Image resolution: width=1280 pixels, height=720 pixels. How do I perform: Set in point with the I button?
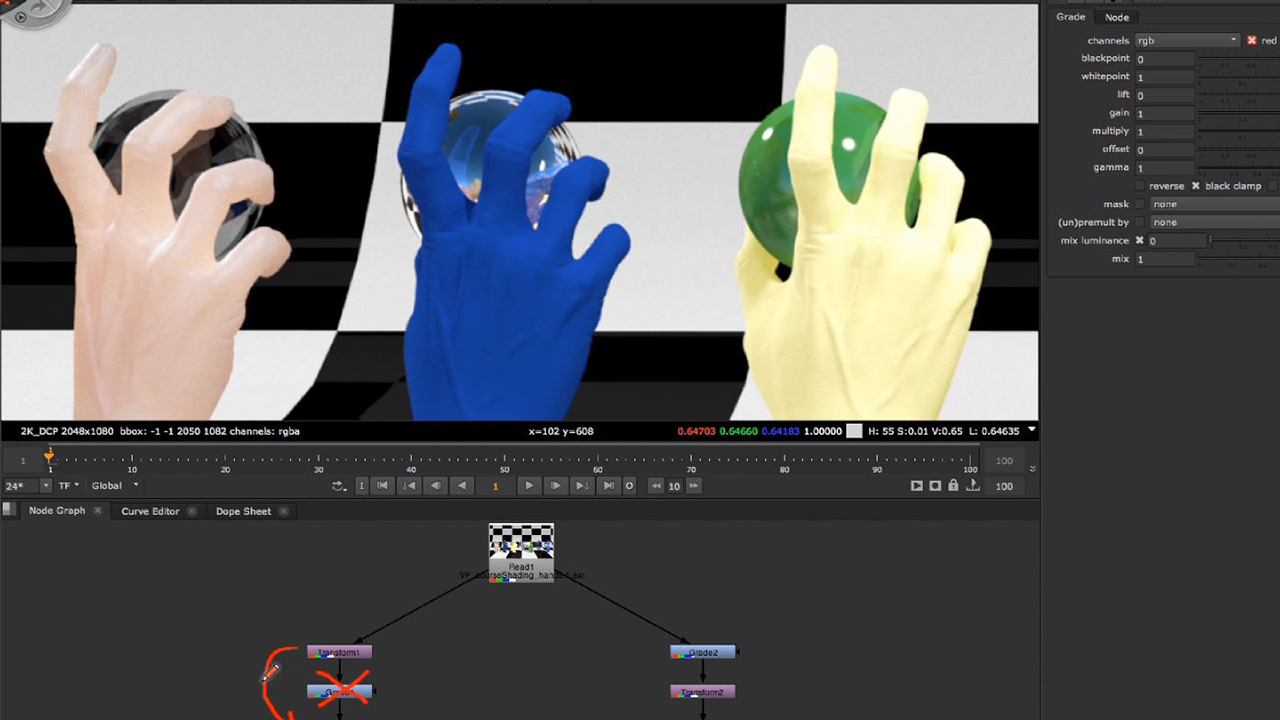point(361,486)
